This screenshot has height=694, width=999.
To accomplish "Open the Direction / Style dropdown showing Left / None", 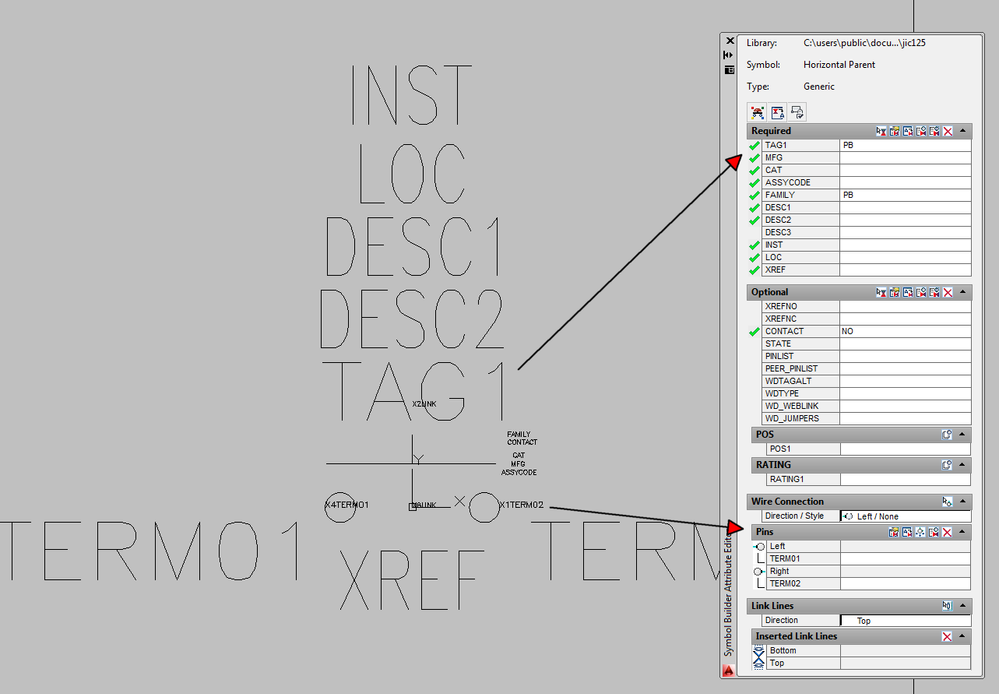I will click(905, 516).
